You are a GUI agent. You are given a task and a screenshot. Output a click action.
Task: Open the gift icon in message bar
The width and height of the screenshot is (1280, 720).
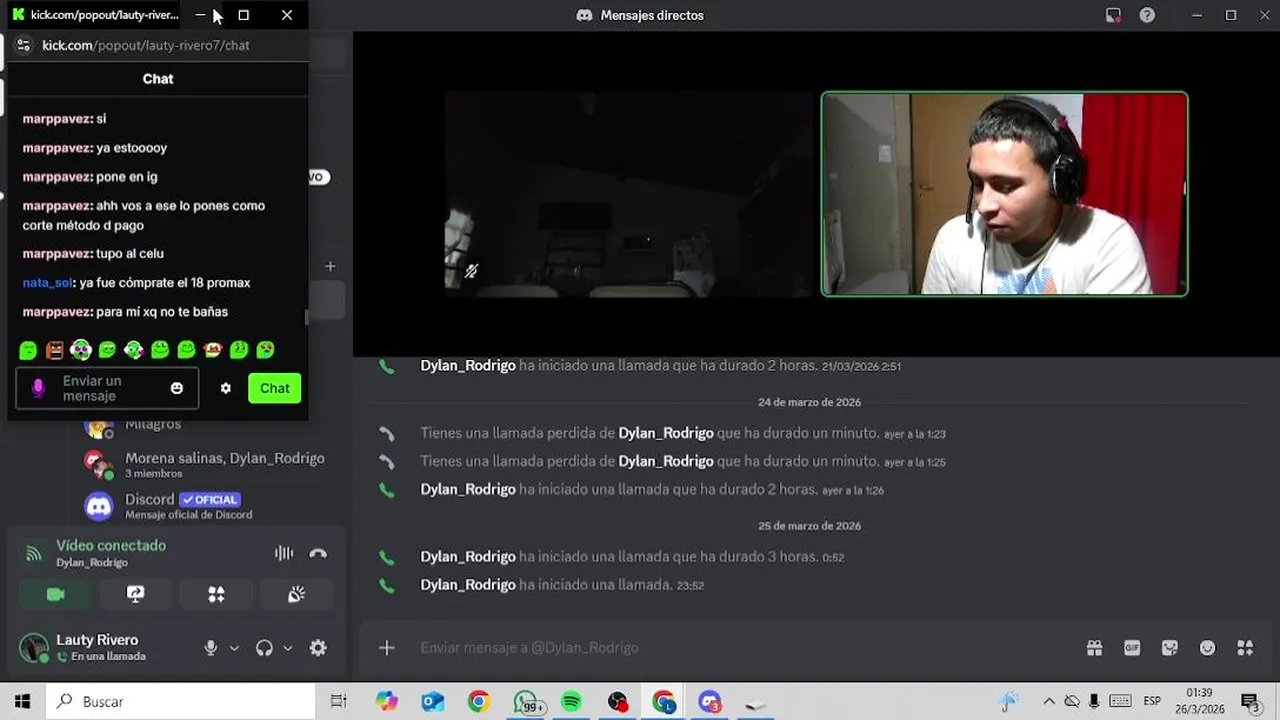tap(1094, 648)
